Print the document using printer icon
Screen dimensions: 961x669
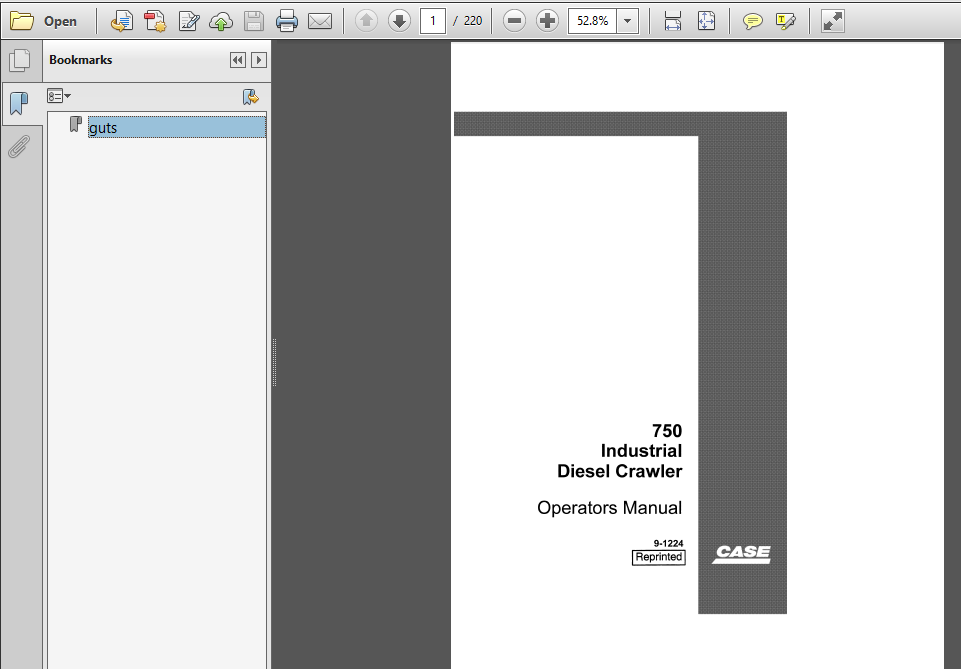coord(287,21)
